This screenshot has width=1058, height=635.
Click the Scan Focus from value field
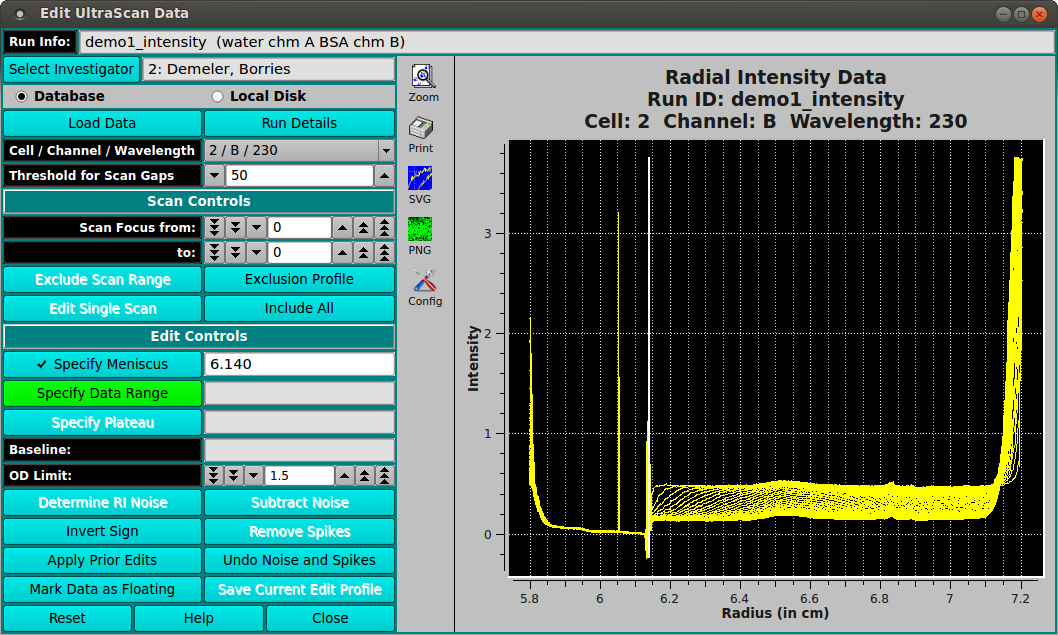click(x=299, y=227)
